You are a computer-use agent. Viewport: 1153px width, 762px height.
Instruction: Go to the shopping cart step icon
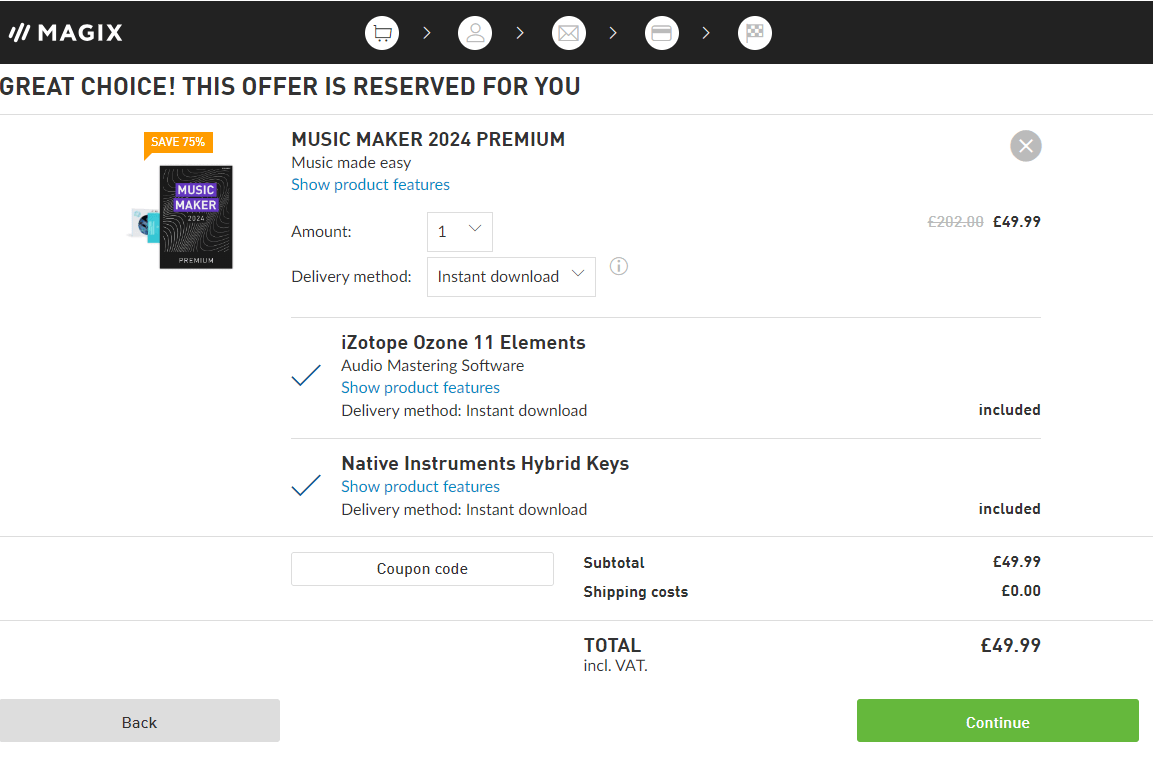coord(382,33)
